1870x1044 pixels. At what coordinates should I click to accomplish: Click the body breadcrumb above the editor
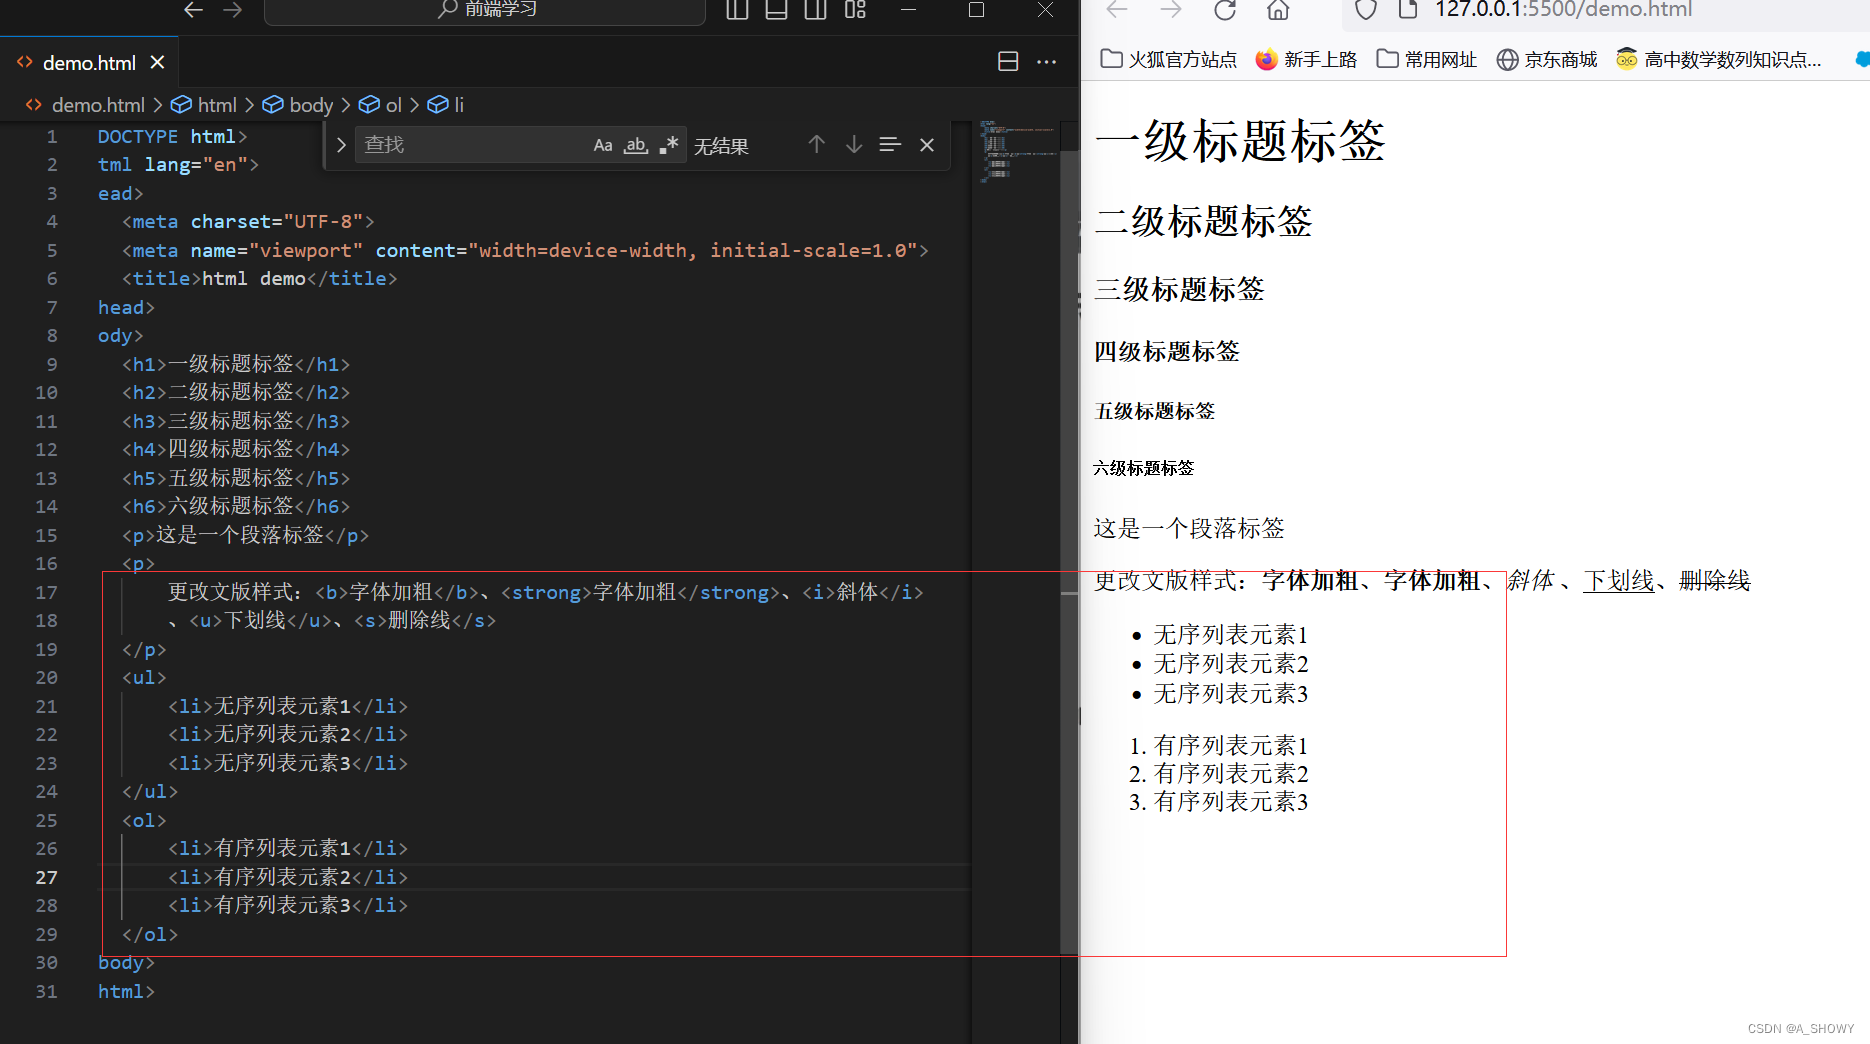[310, 104]
